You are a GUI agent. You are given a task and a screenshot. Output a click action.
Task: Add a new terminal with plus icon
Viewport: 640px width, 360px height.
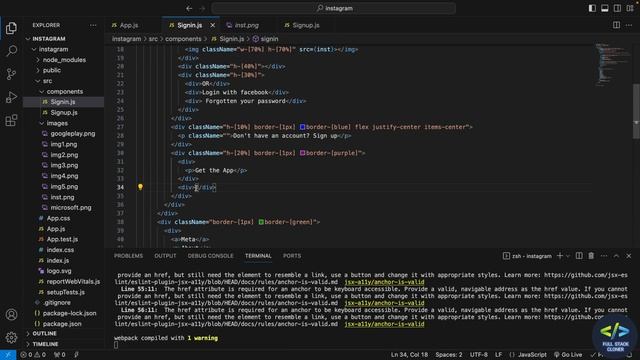pos(560,256)
